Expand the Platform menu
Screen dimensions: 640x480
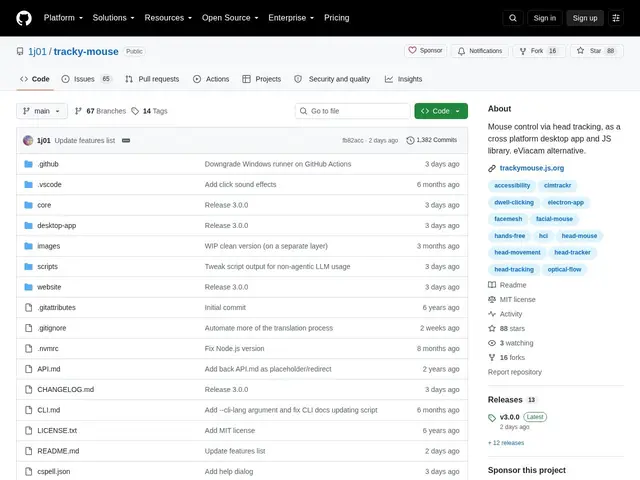[63, 18]
